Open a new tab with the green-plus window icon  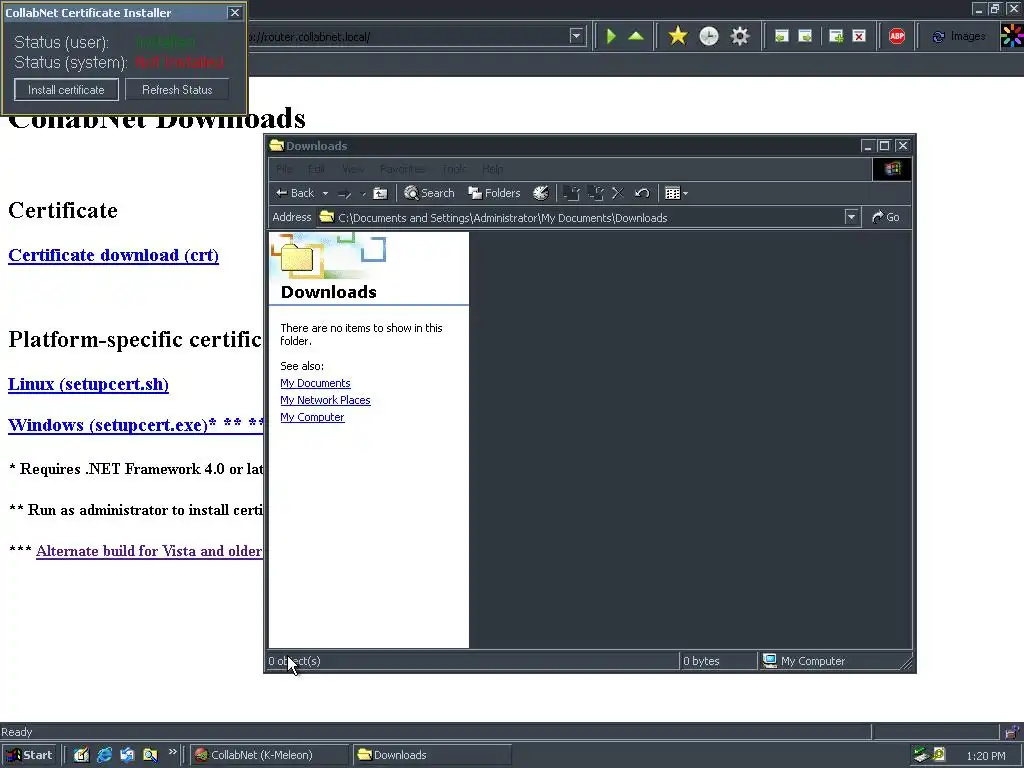[x=836, y=36]
